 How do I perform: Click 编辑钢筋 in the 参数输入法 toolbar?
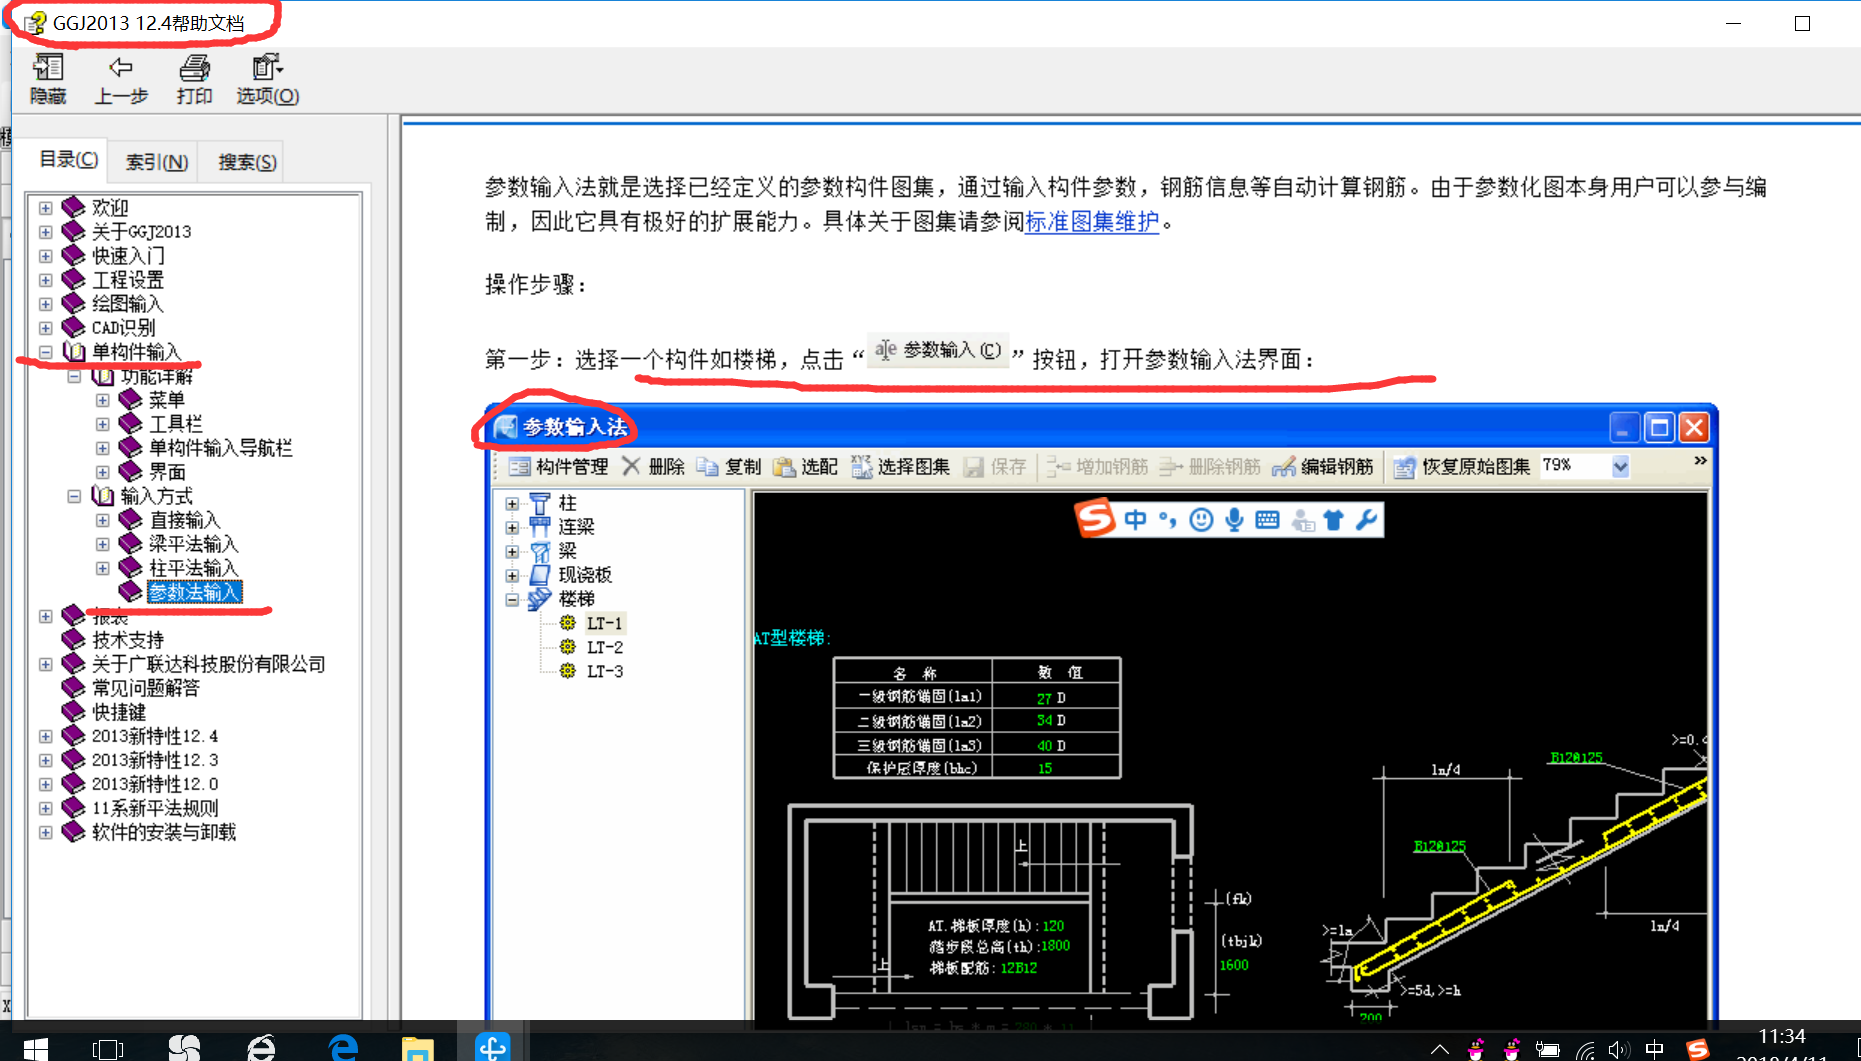coord(1323,466)
